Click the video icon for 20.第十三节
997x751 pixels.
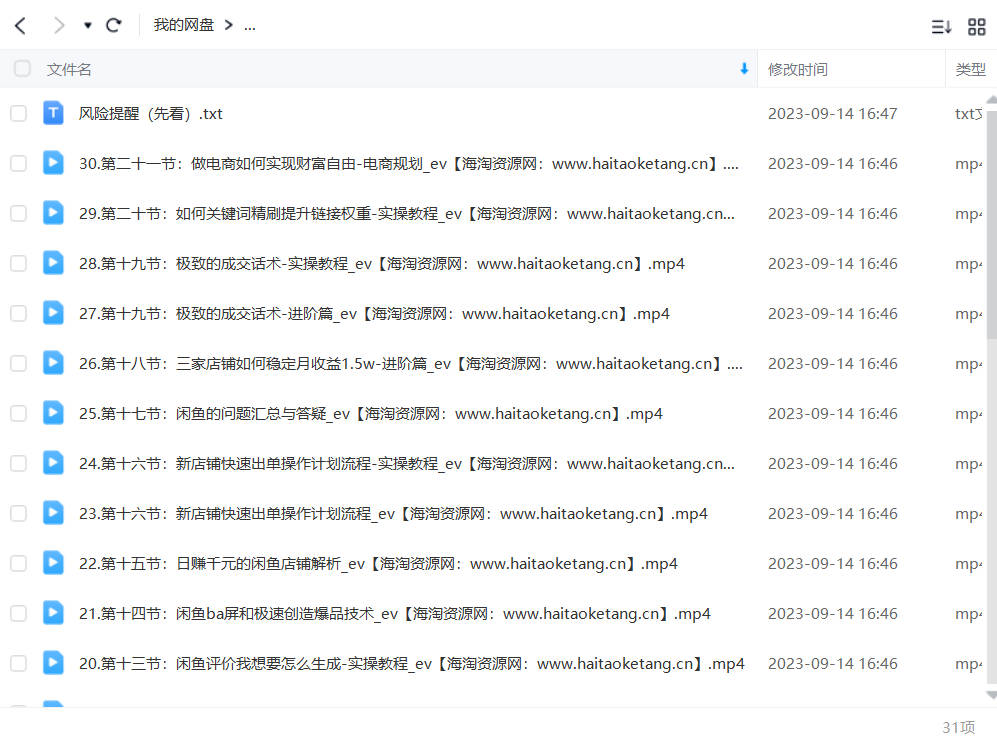coord(53,663)
